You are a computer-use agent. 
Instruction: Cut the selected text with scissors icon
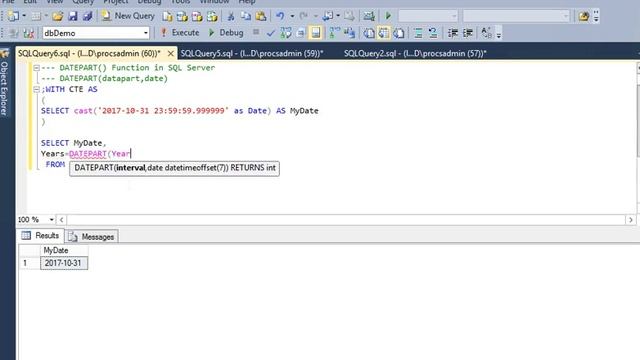pyautogui.click(x=231, y=16)
